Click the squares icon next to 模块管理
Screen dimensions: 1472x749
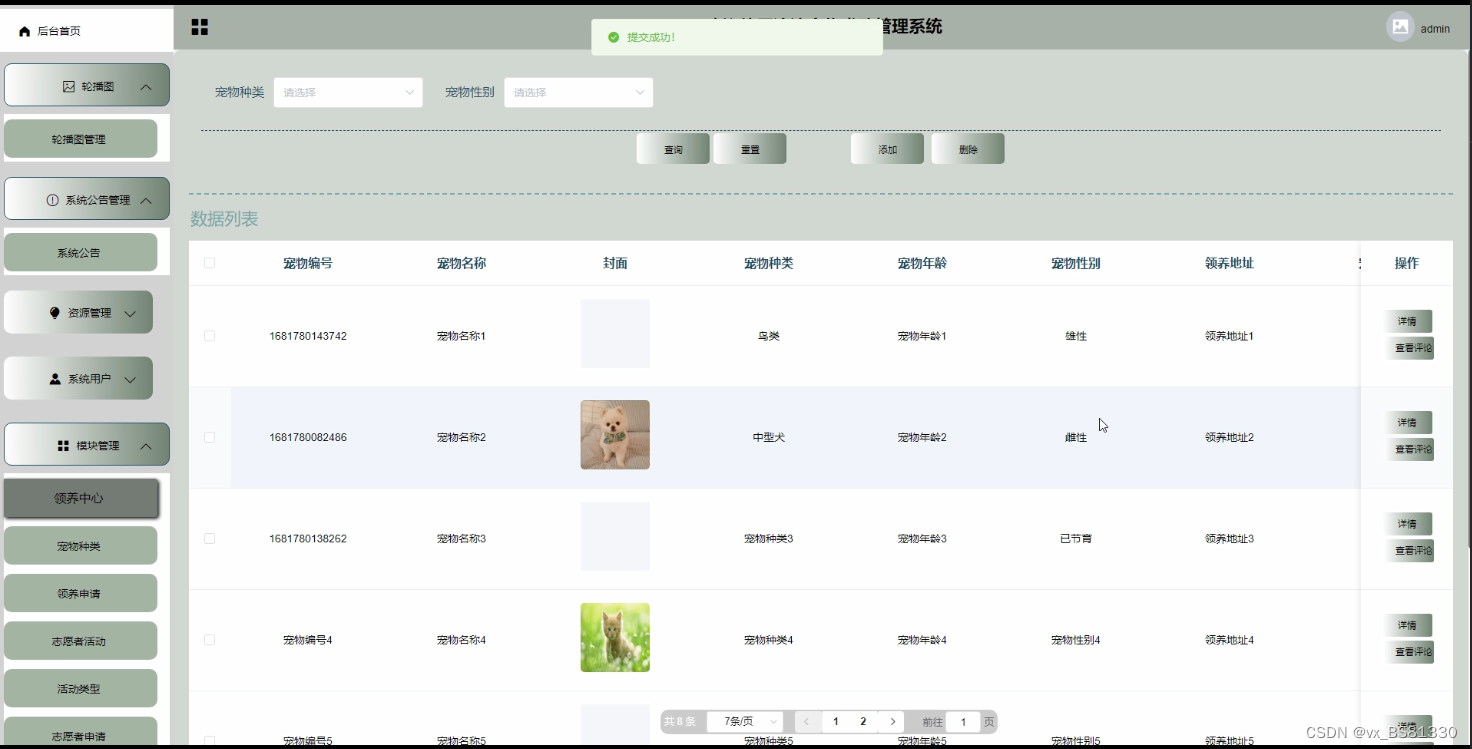[x=64, y=446]
